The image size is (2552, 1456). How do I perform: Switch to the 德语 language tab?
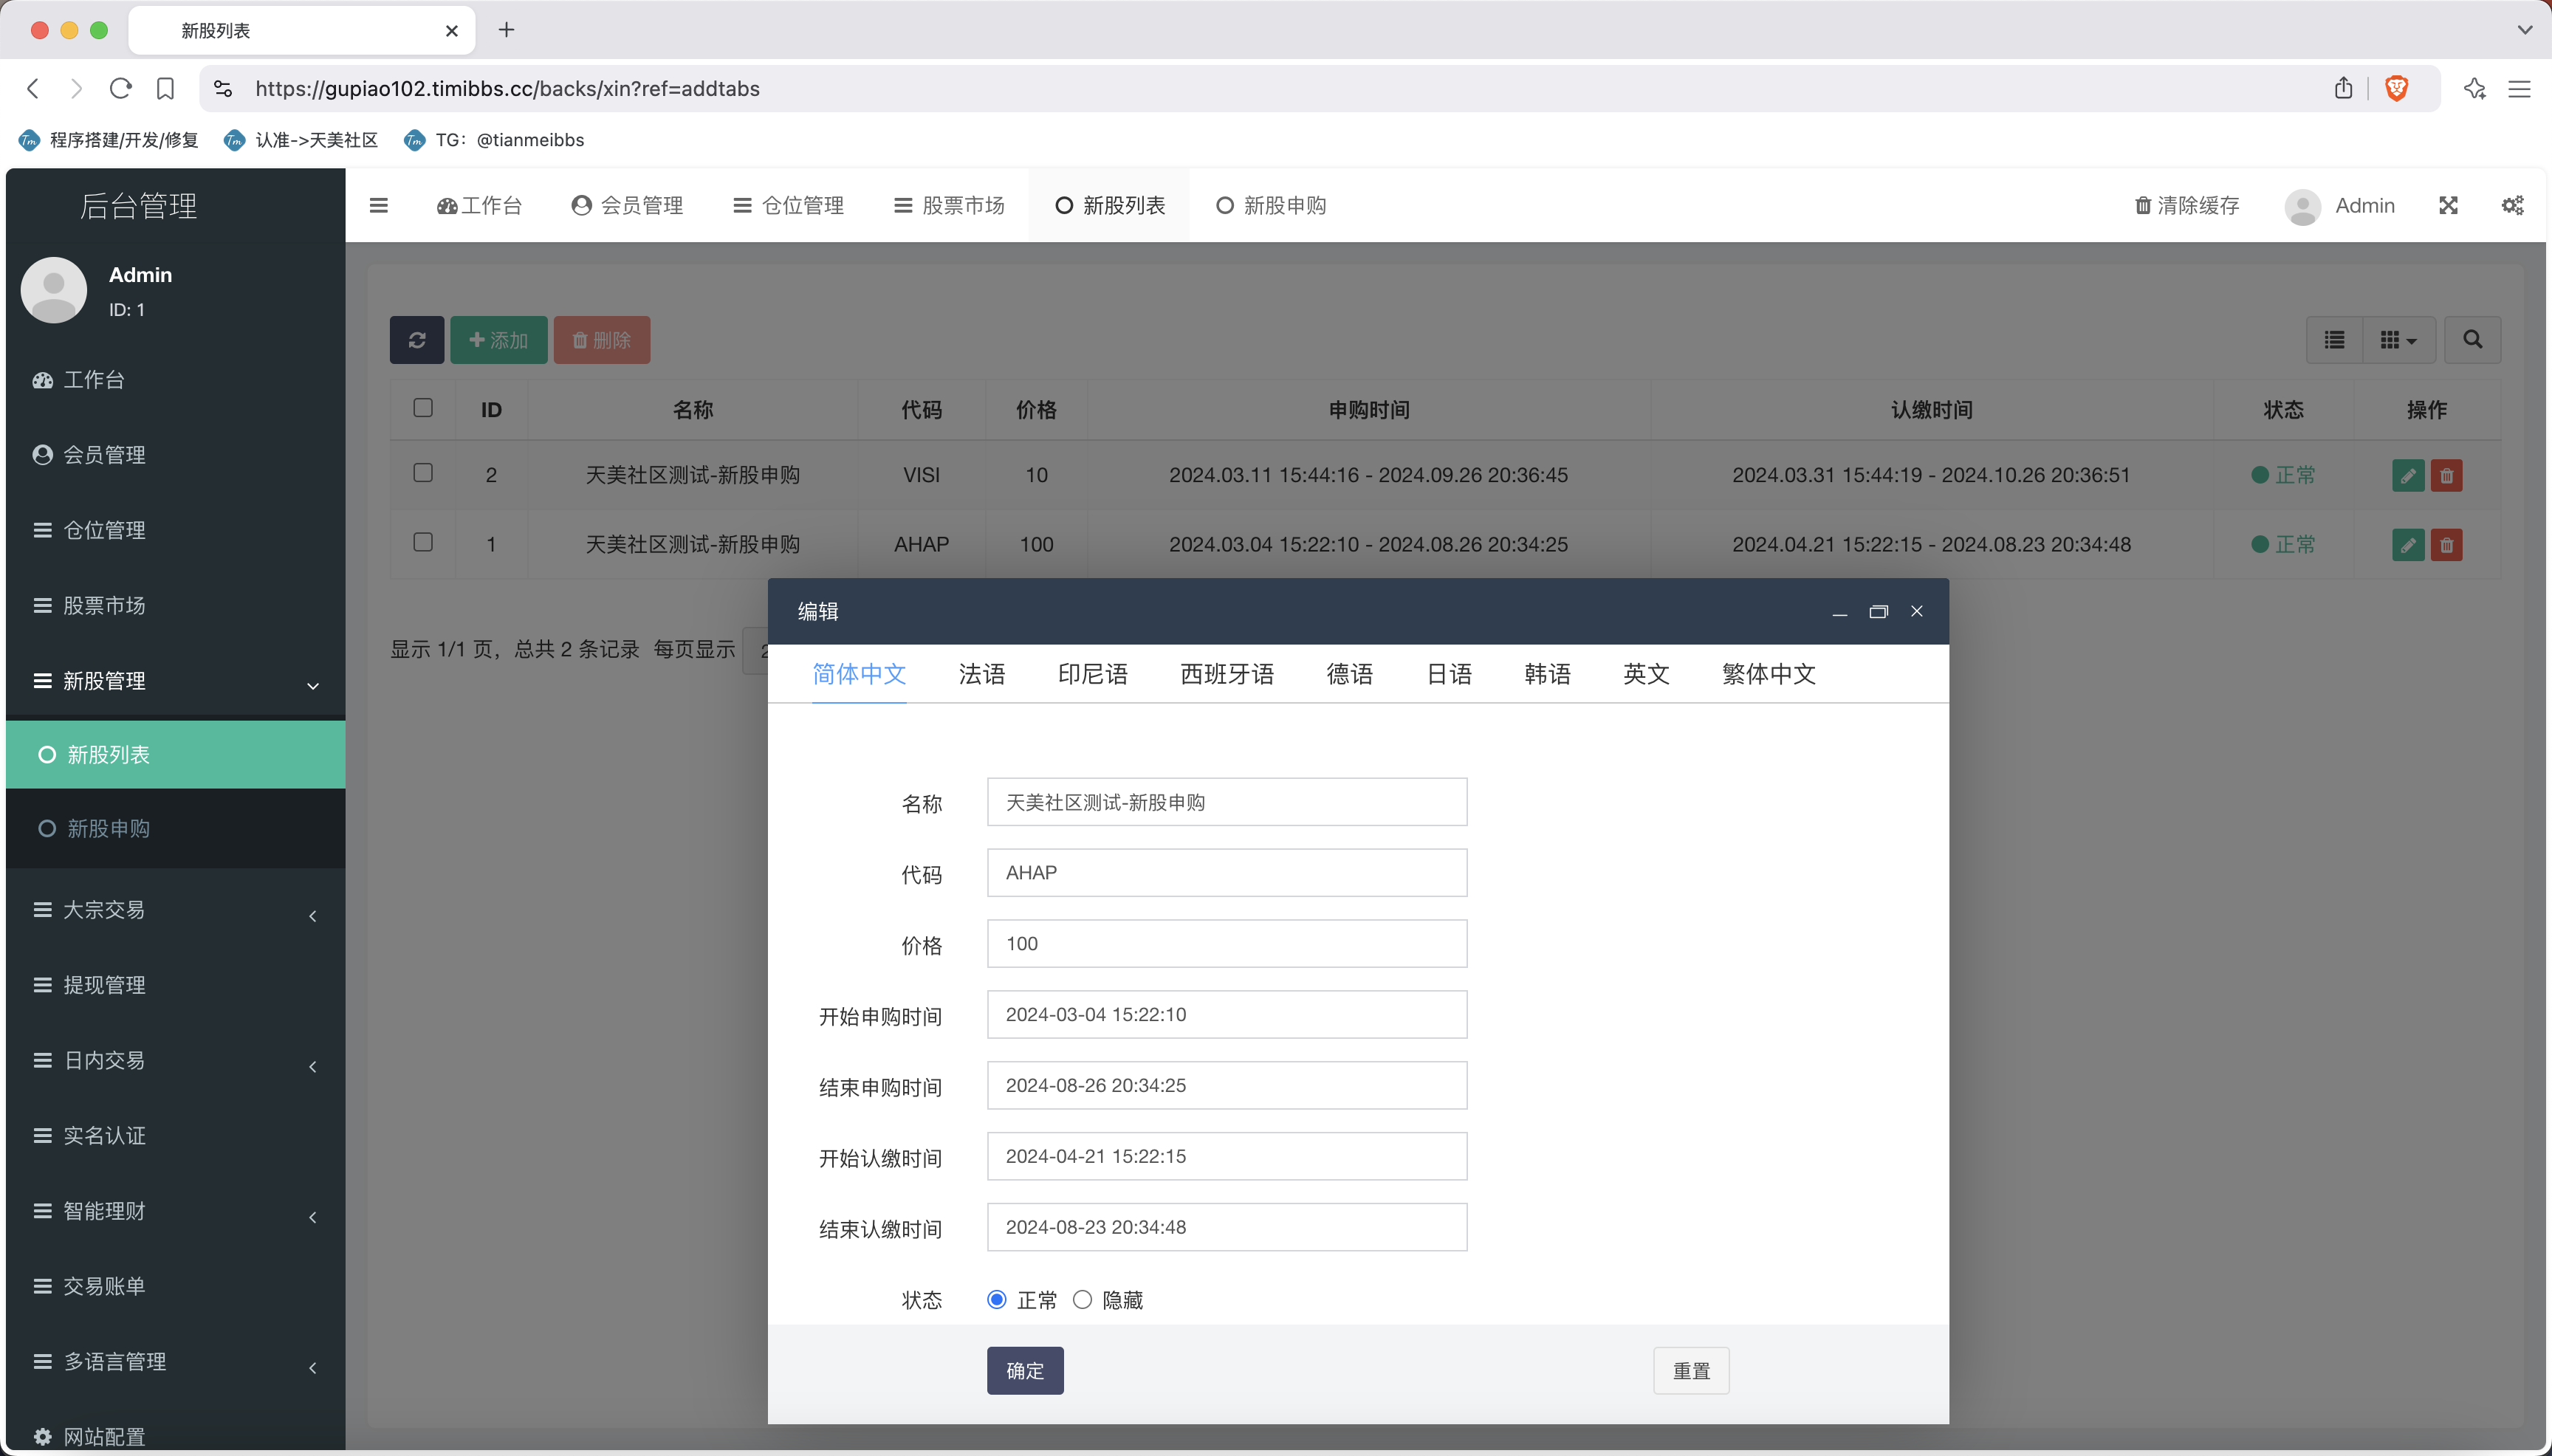point(1350,674)
